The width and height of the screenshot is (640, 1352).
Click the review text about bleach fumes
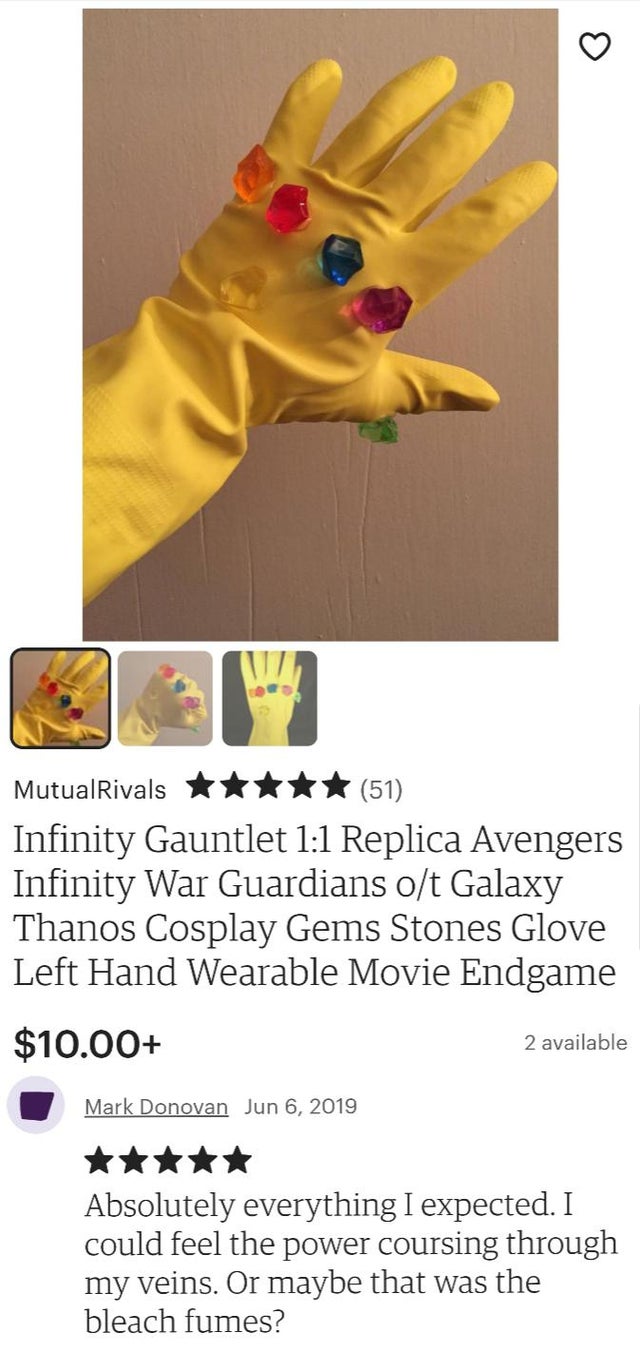(x=350, y=1263)
